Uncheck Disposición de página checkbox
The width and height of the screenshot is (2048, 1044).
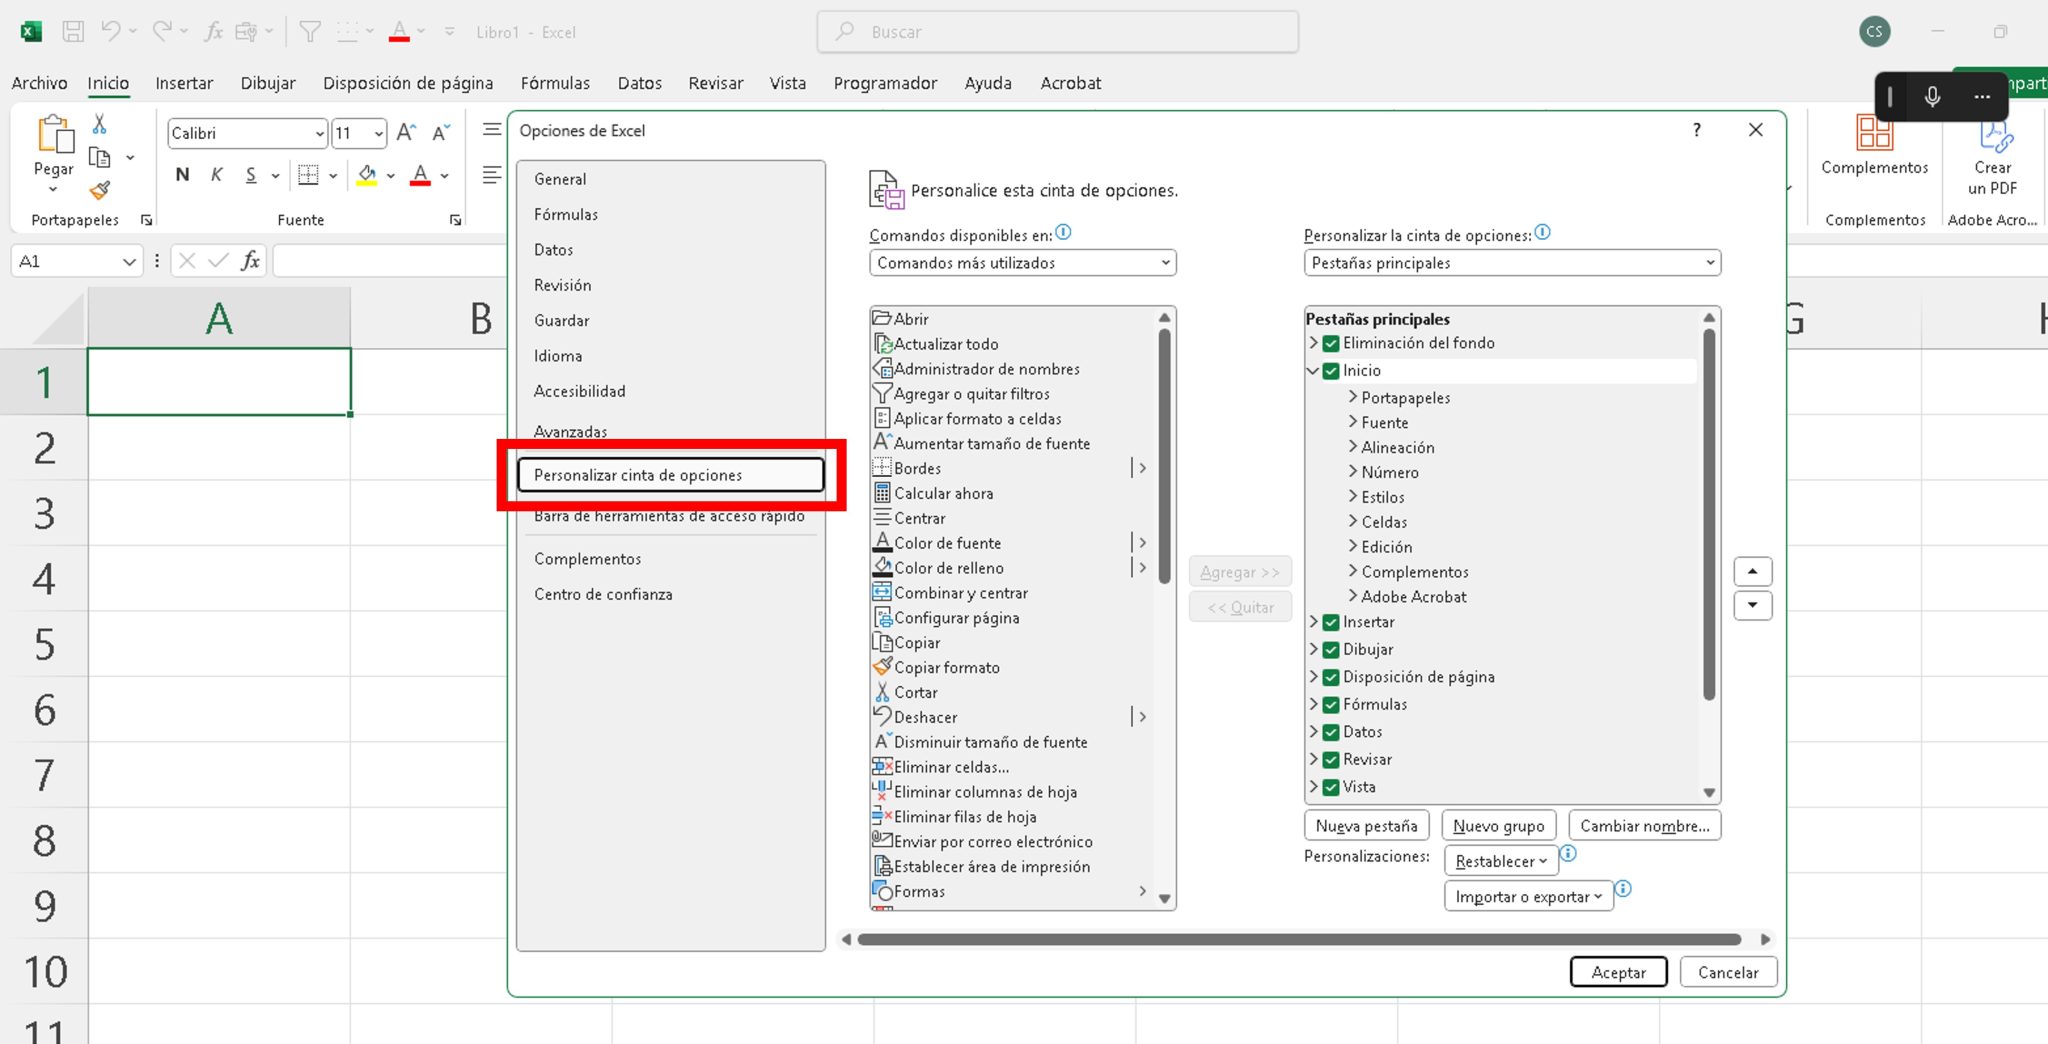coord(1331,677)
